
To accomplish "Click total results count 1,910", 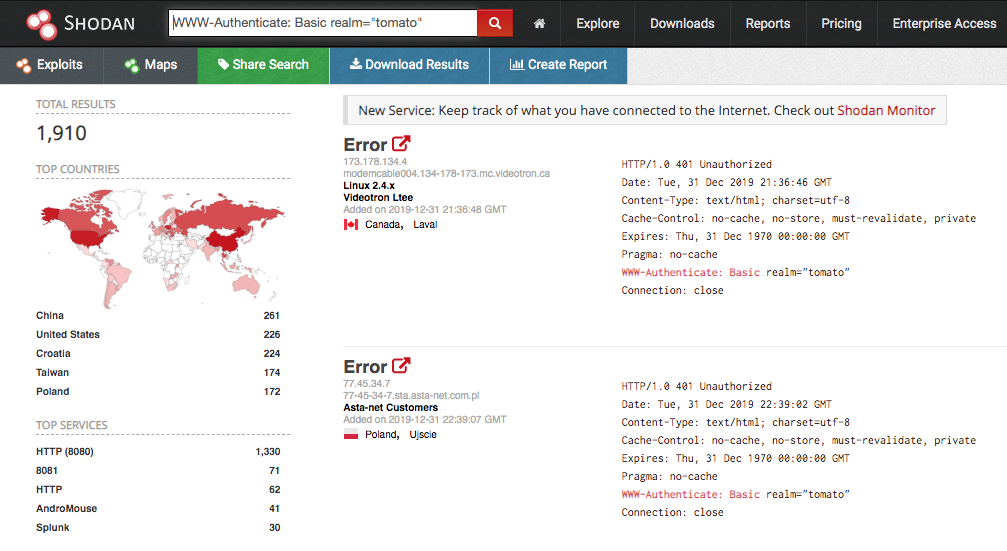I will pyautogui.click(x=61, y=133).
